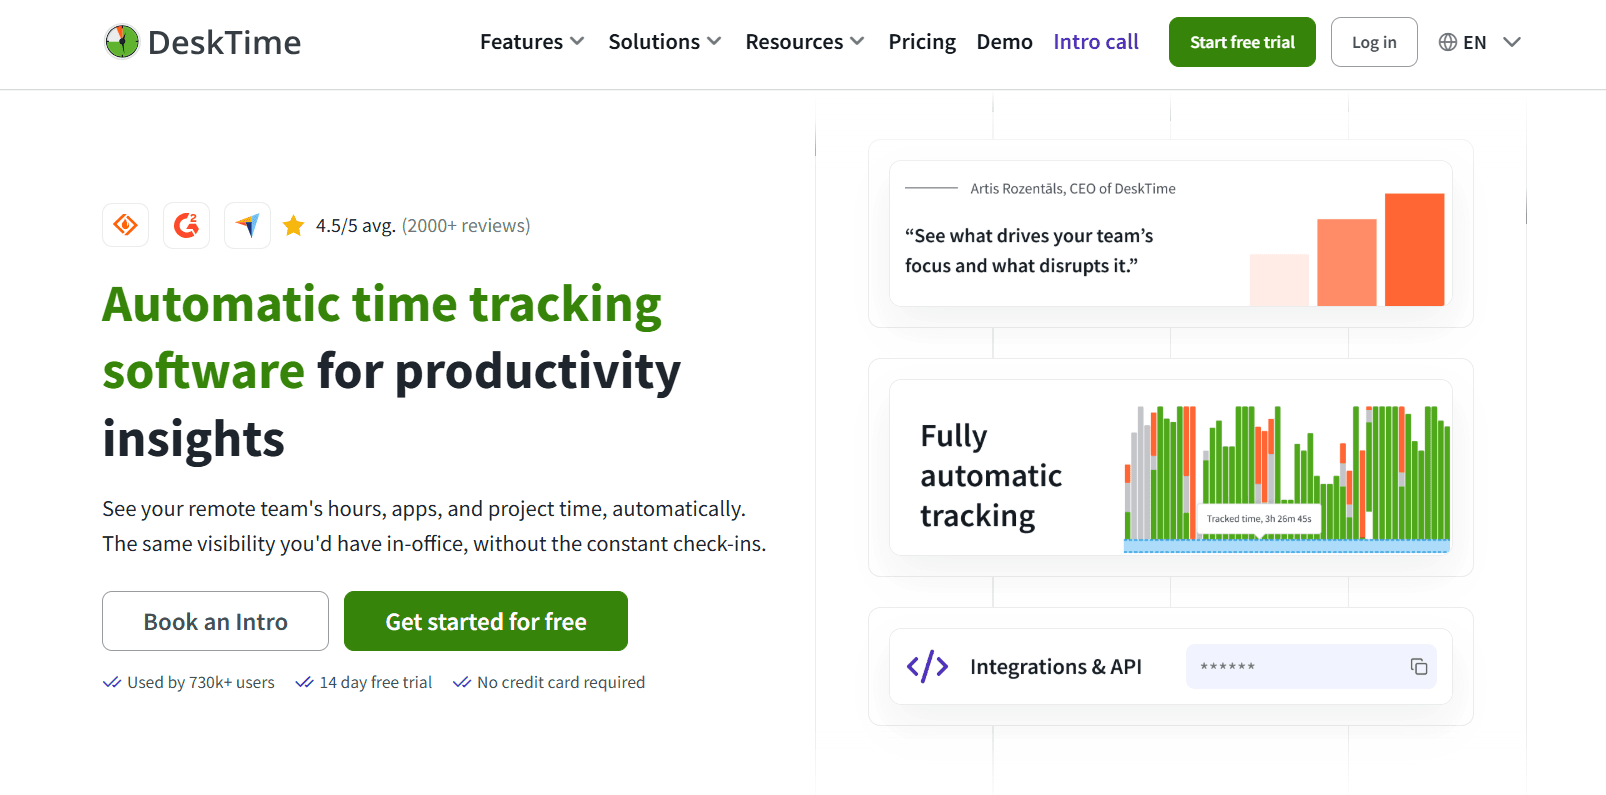Screen dimensions: 1606x795
Task: Click the Capterra arrow badge icon
Action: point(247,225)
